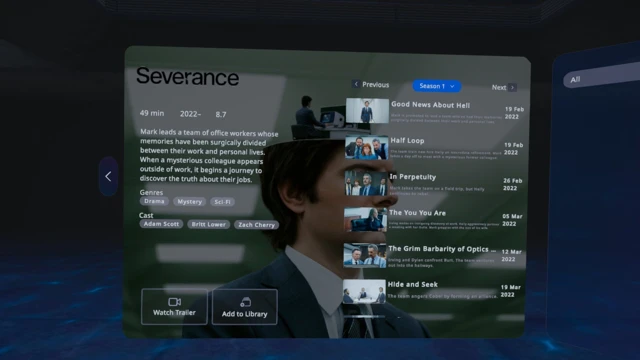Open the Half Loop episode thumbnail
This screenshot has width=640, height=360.
pyautogui.click(x=367, y=147)
